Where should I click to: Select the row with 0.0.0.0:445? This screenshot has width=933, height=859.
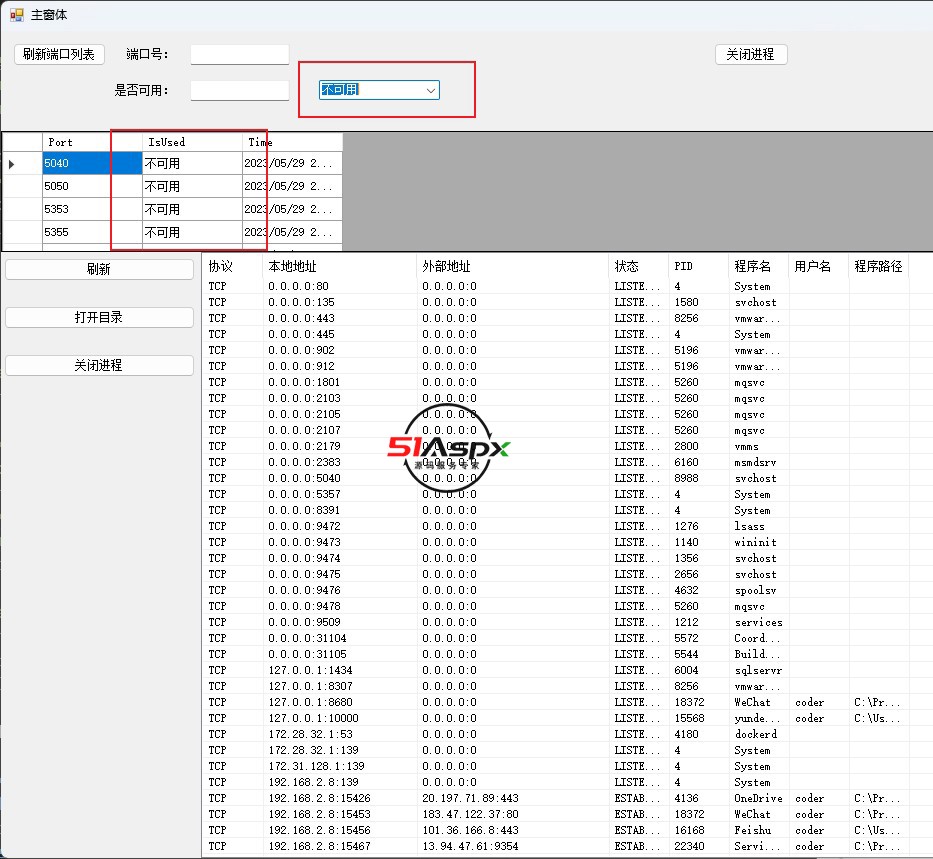click(556, 334)
